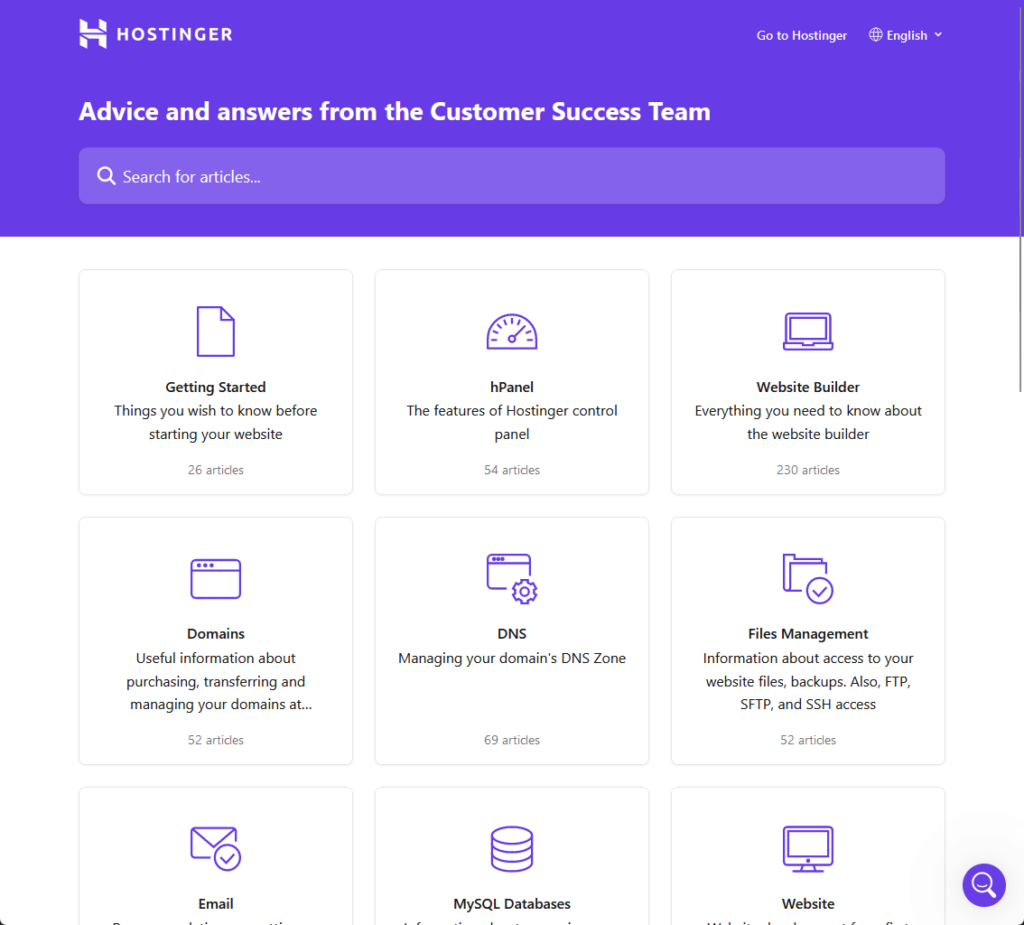Open the DNS category title

pos(511,634)
